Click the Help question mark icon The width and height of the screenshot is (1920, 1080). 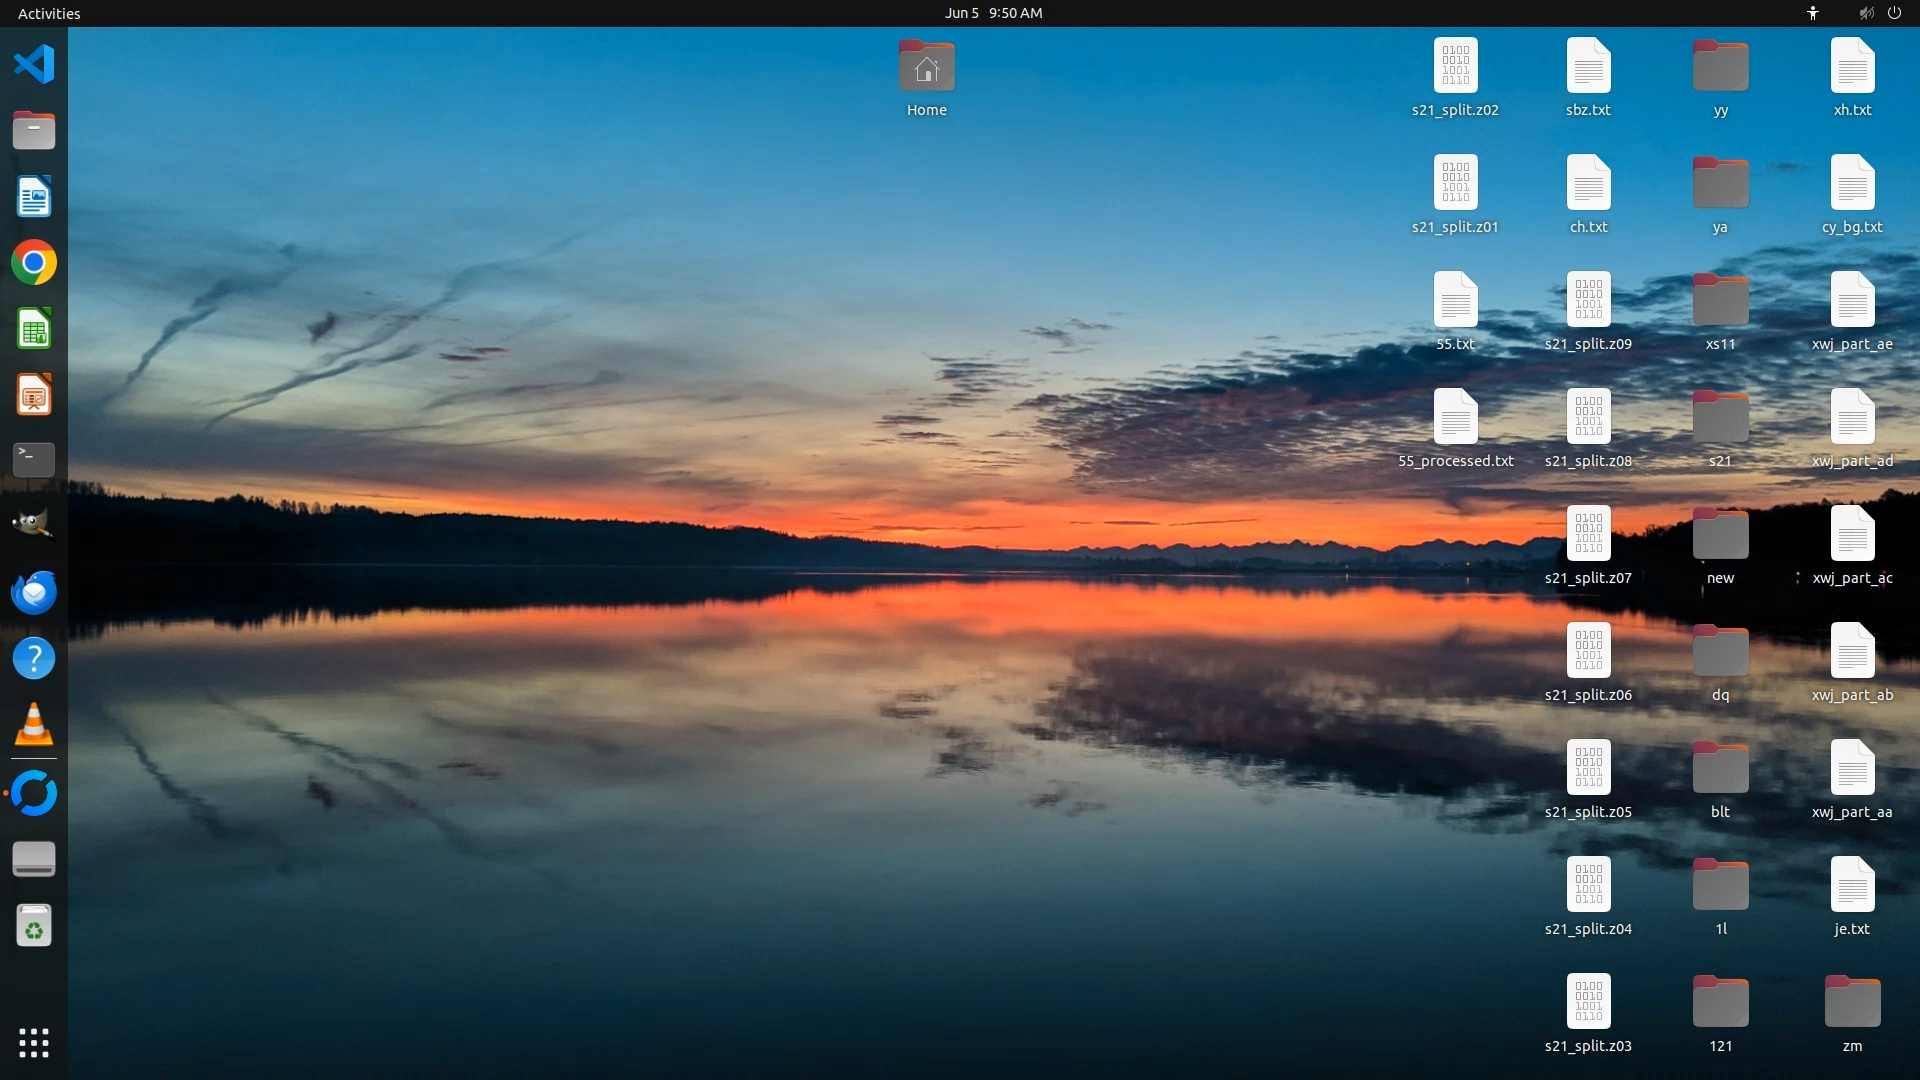(34, 659)
